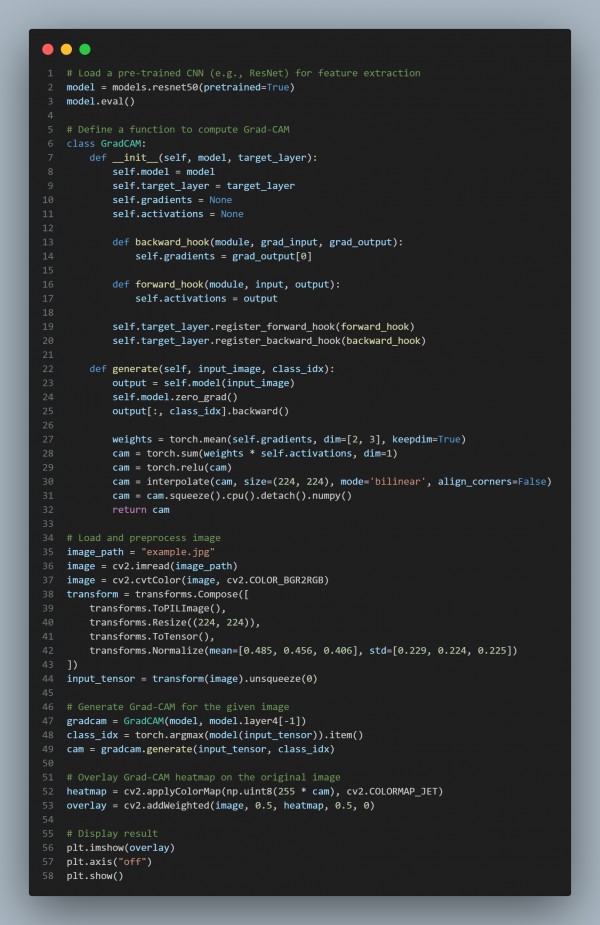Click line number 58 in the gutter
Screen dimensions: 600x925
(48, 876)
